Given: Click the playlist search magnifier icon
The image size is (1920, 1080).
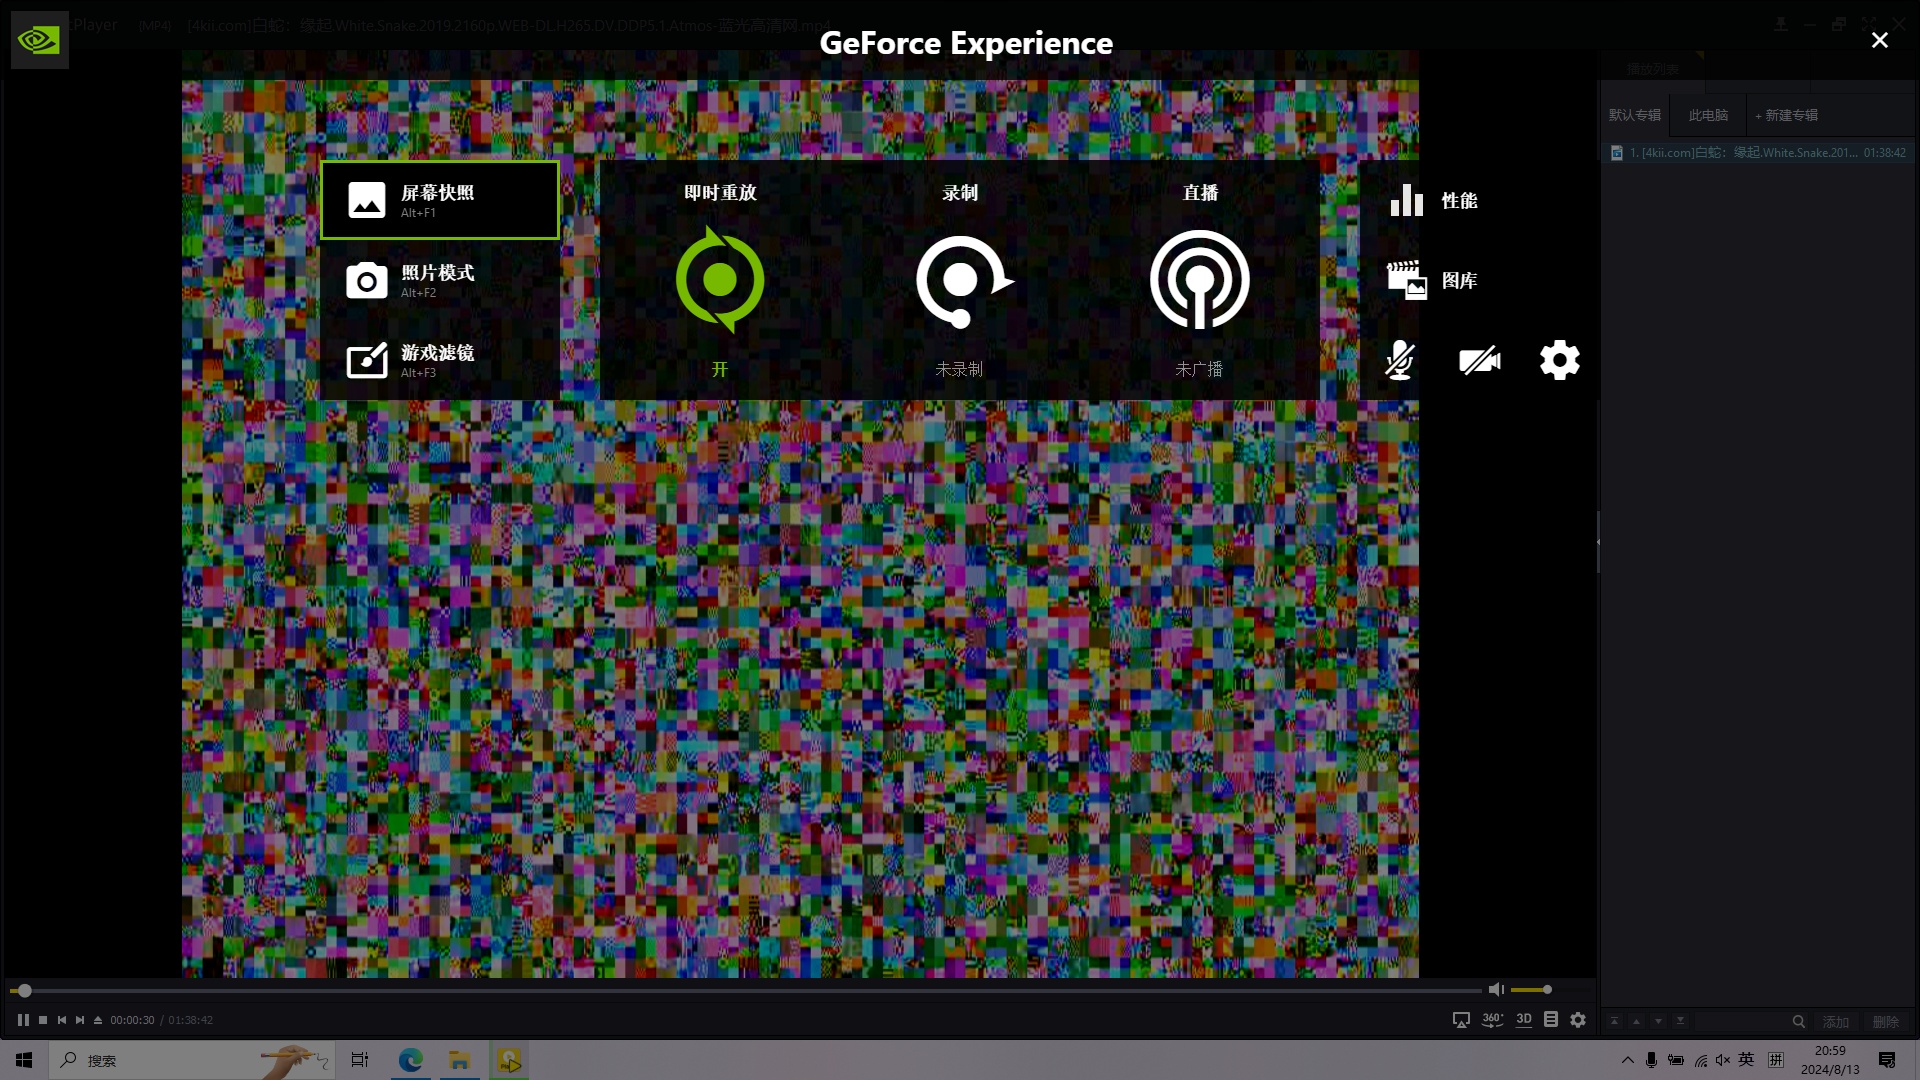Looking at the screenshot, I should pos(1798,1021).
